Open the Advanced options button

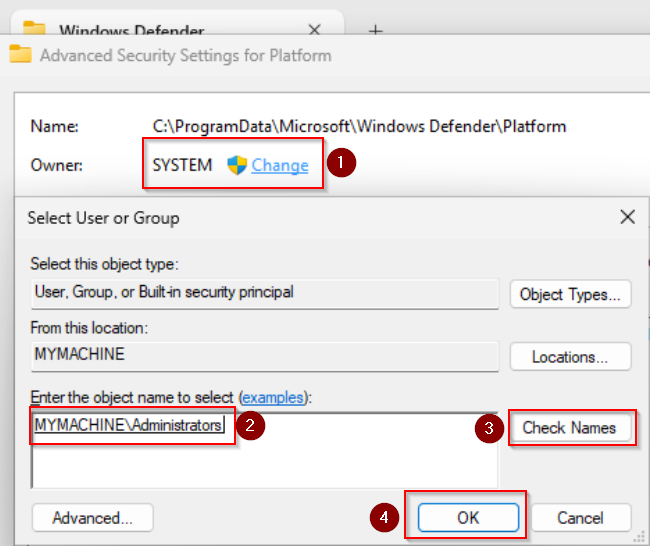click(92, 517)
